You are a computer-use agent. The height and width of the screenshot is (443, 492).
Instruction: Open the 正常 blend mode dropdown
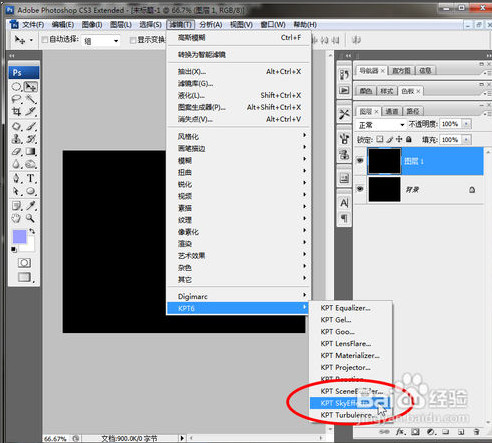pos(402,125)
